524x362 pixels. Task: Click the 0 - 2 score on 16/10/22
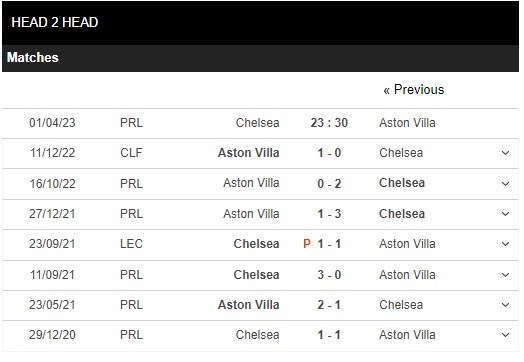(329, 184)
